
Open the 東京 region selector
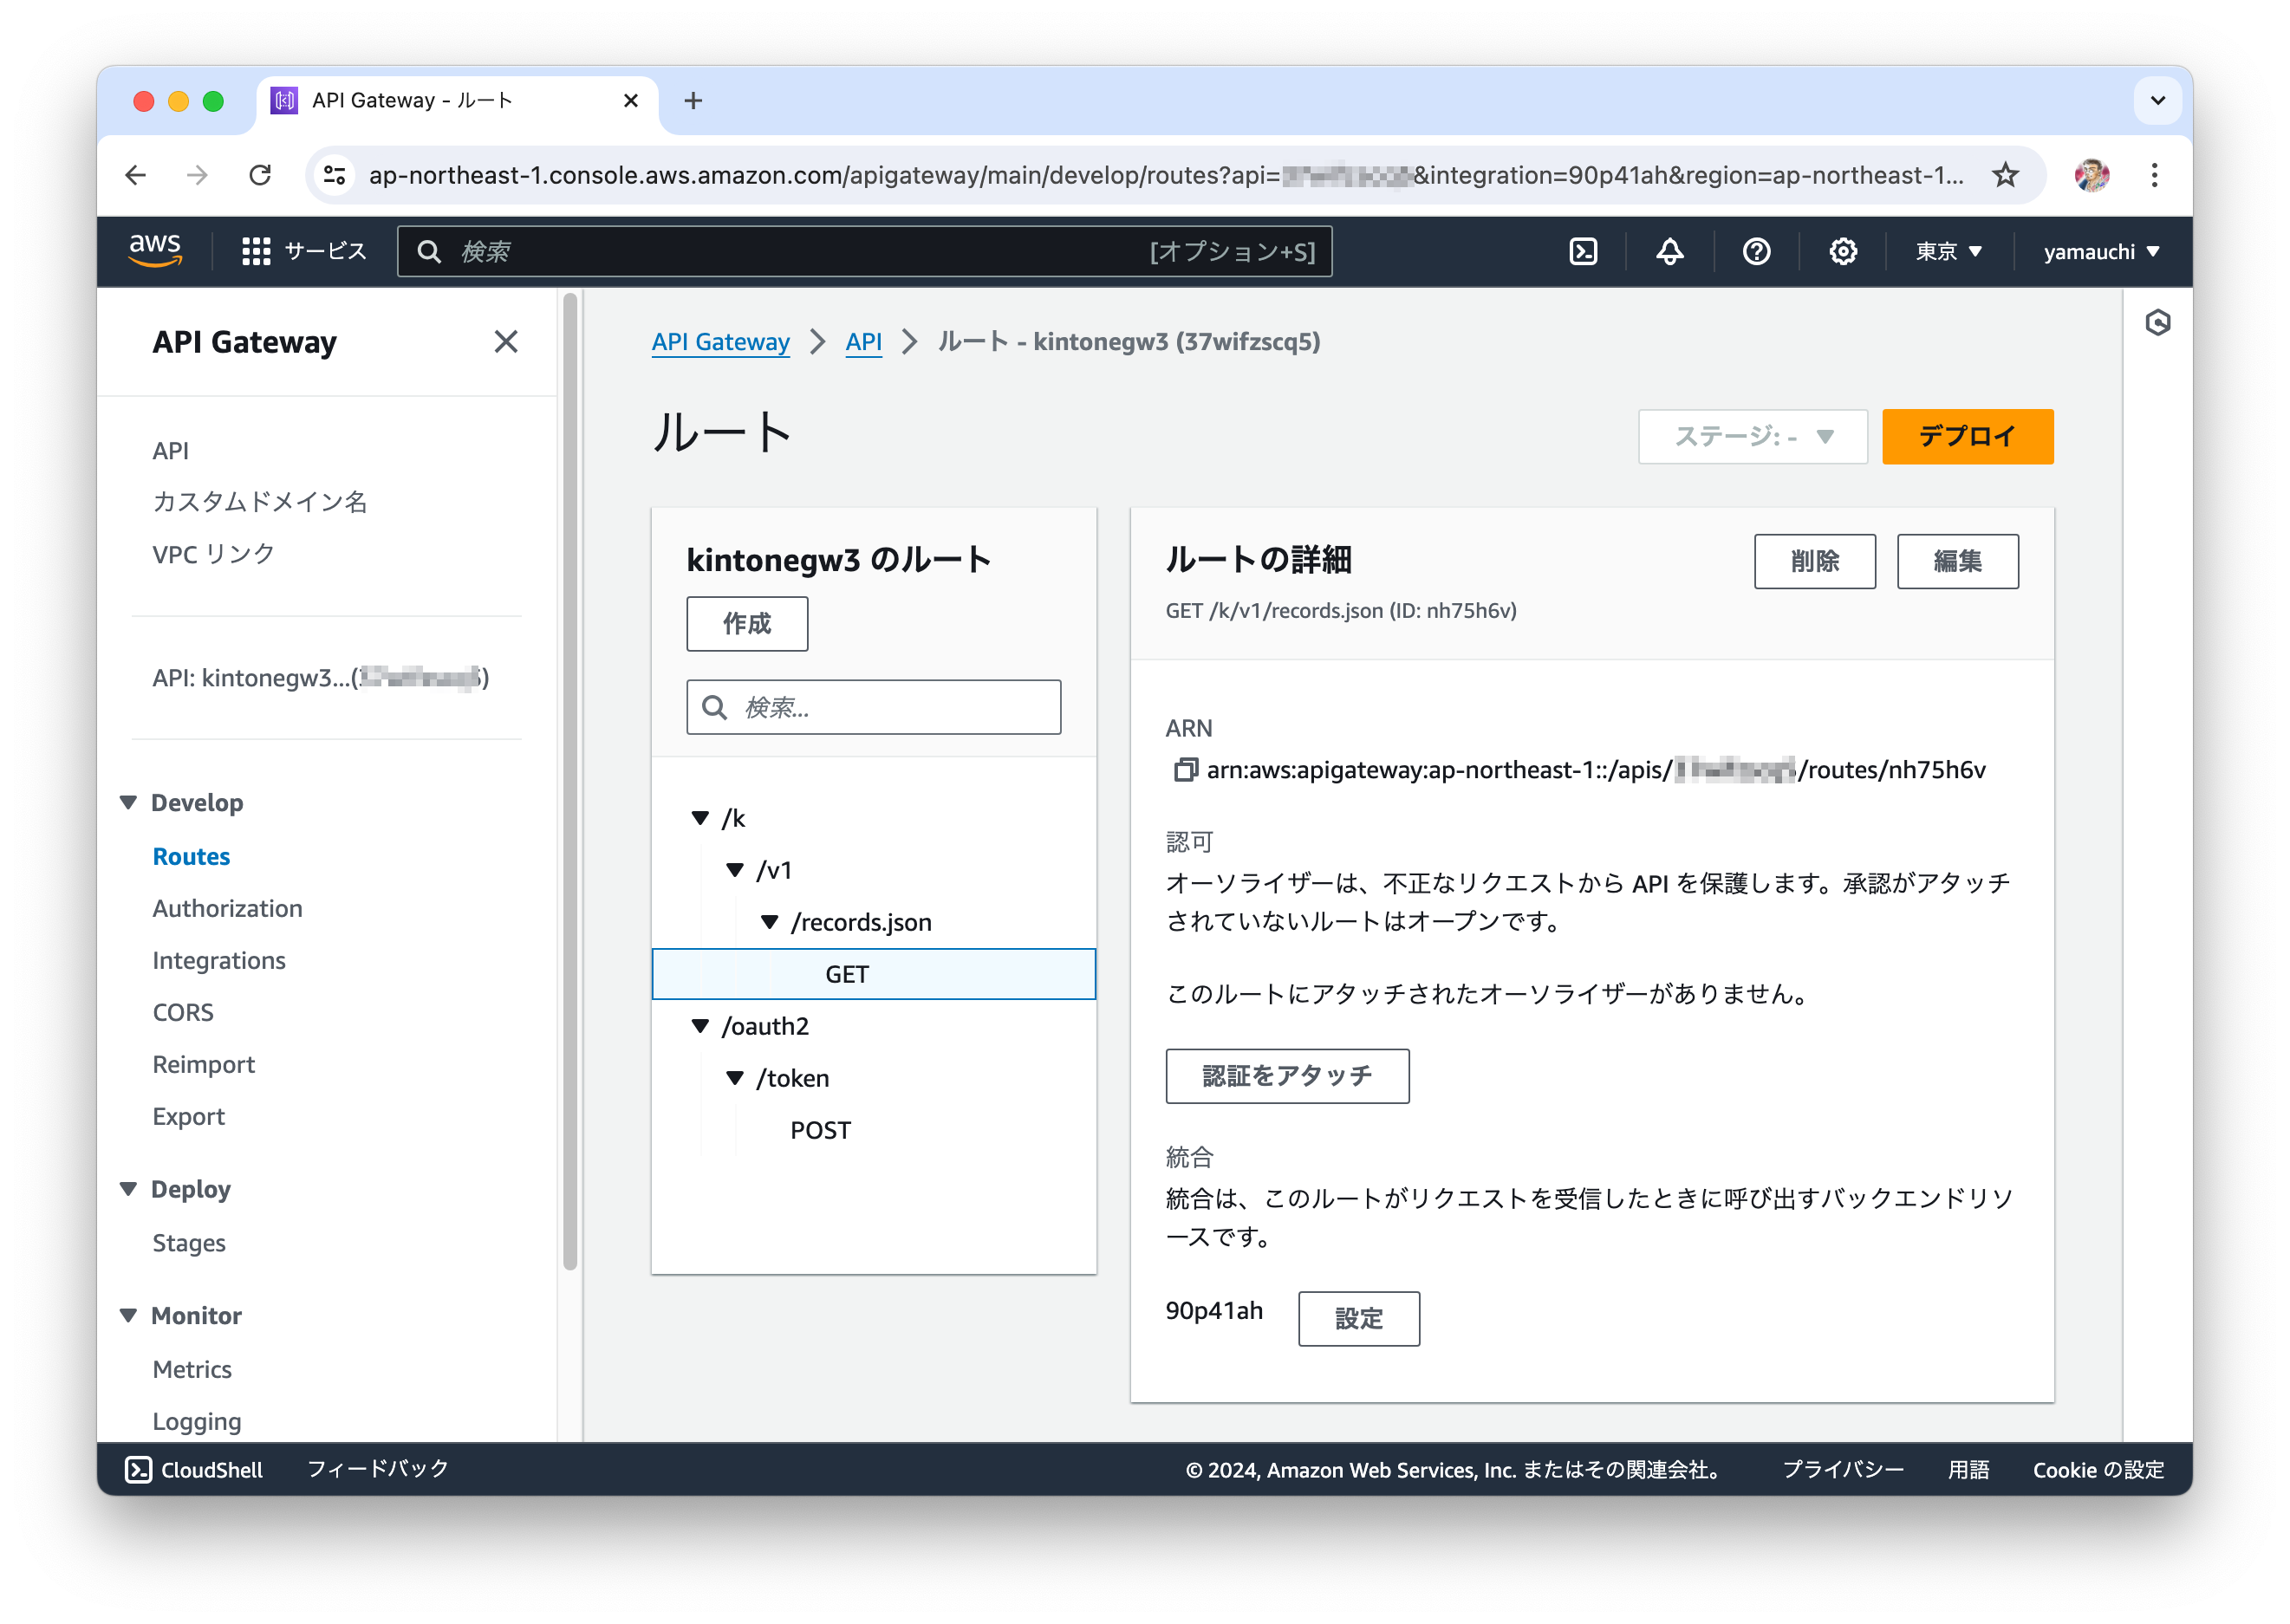pos(1948,251)
